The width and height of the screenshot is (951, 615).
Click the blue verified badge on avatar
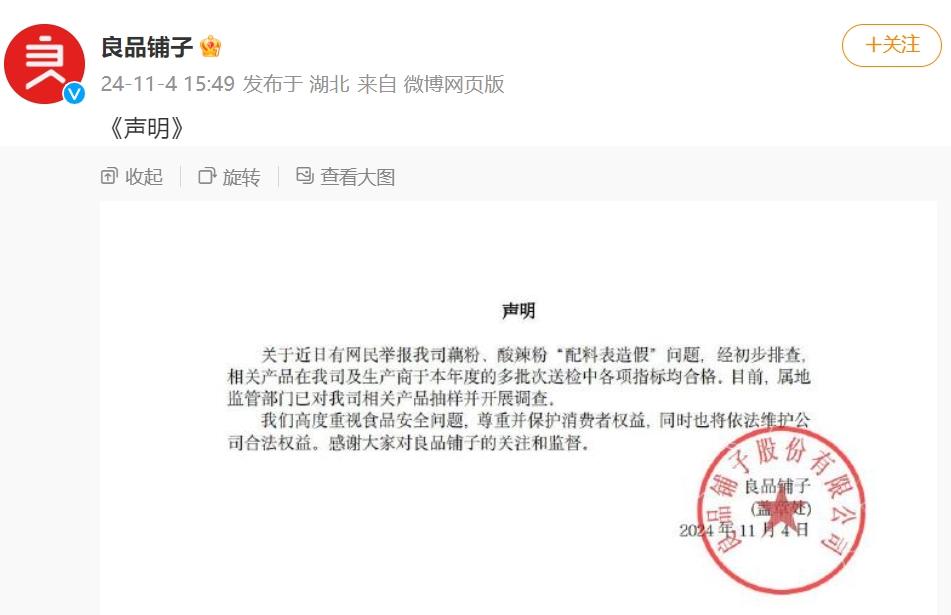point(74,93)
